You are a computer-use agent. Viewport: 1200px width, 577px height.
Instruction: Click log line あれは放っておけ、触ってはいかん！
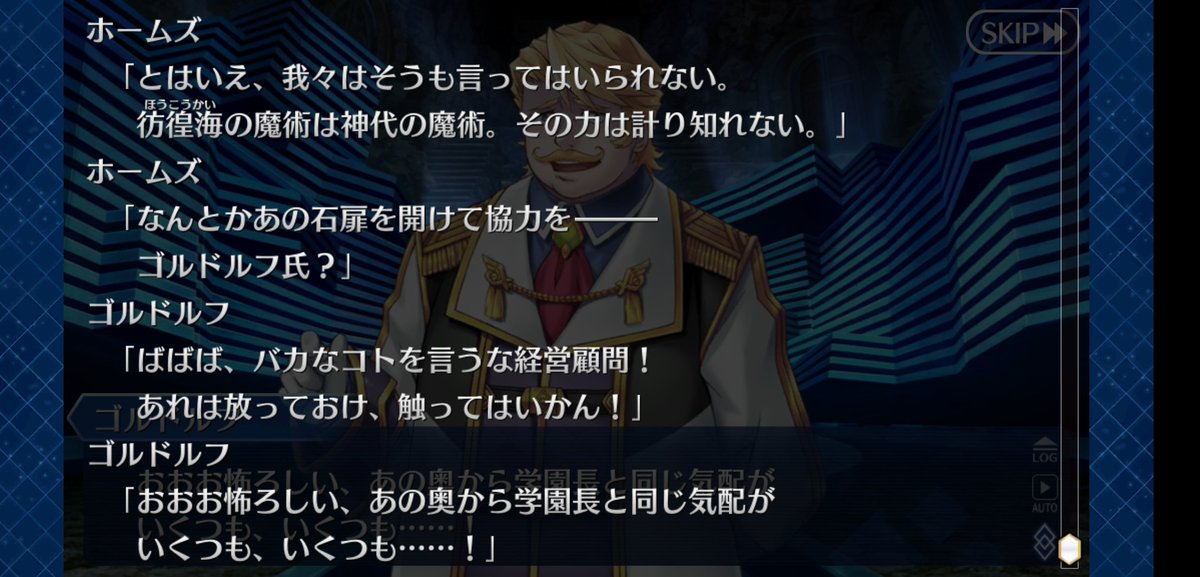point(387,407)
